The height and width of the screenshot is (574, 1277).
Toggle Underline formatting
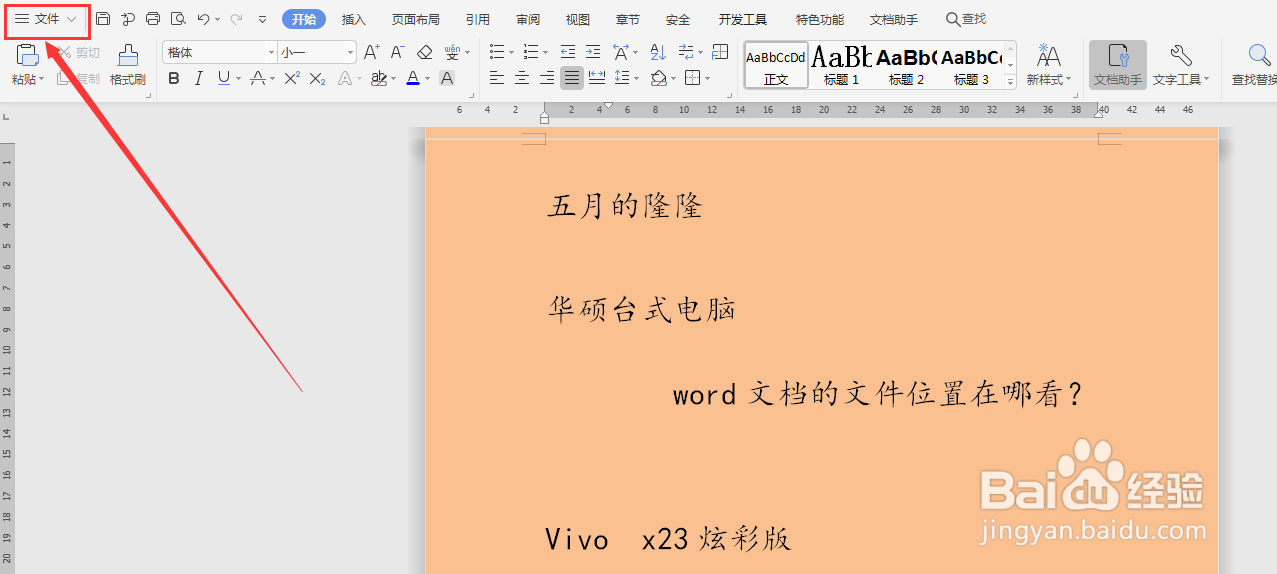point(223,78)
